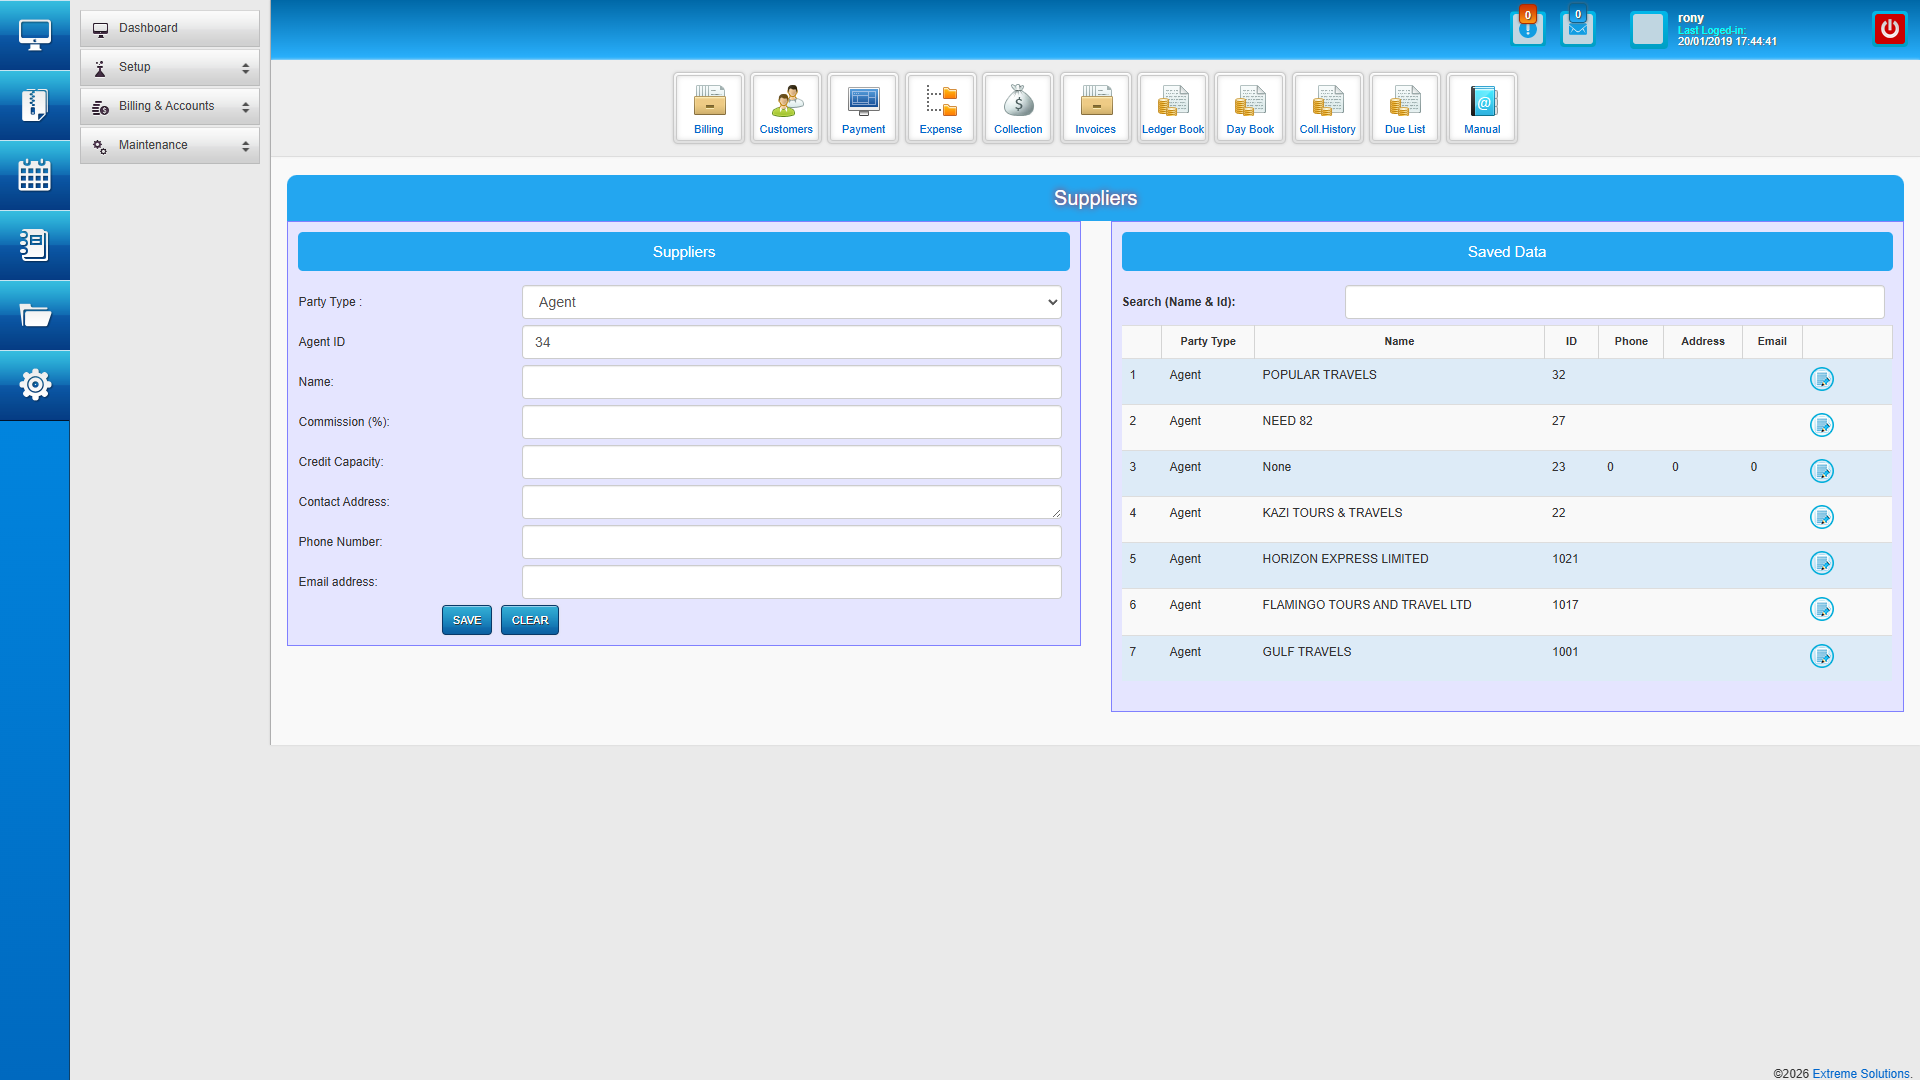Open the Collection money bag icon
The height and width of the screenshot is (1080, 1920).
1018,108
